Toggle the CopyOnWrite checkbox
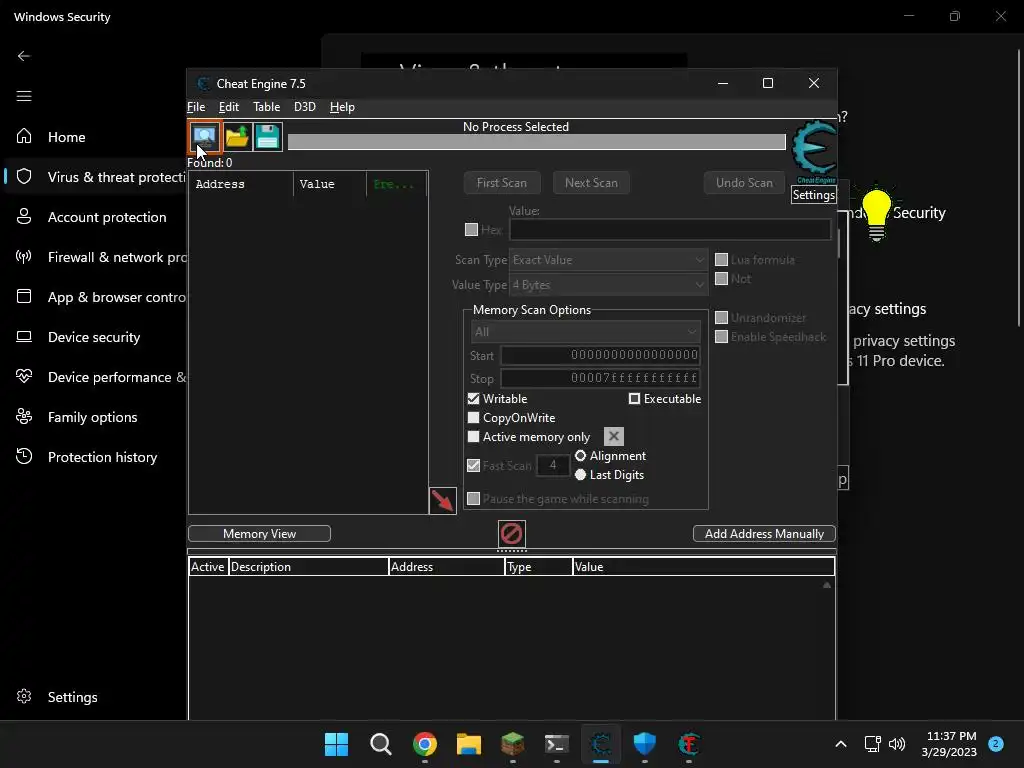The image size is (1024, 768). tap(473, 417)
